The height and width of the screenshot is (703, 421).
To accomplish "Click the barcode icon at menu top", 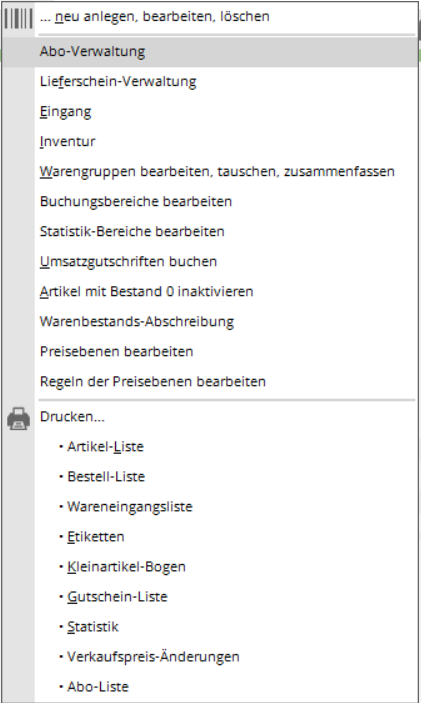I will point(18,19).
